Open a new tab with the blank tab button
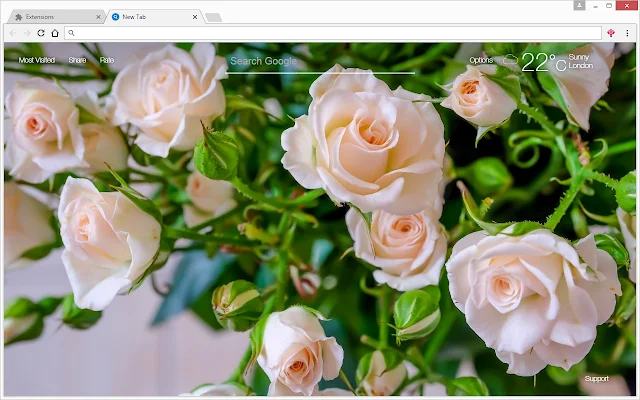The image size is (640, 400). [213, 17]
